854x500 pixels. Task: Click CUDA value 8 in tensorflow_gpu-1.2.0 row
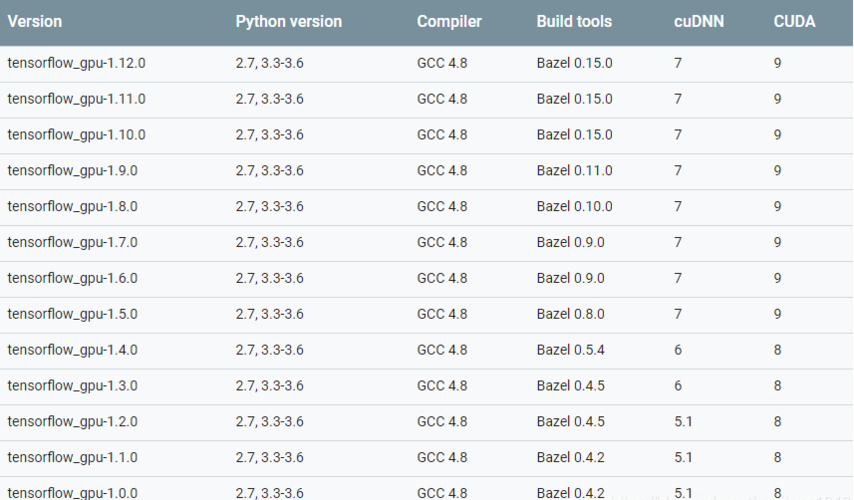click(x=777, y=422)
